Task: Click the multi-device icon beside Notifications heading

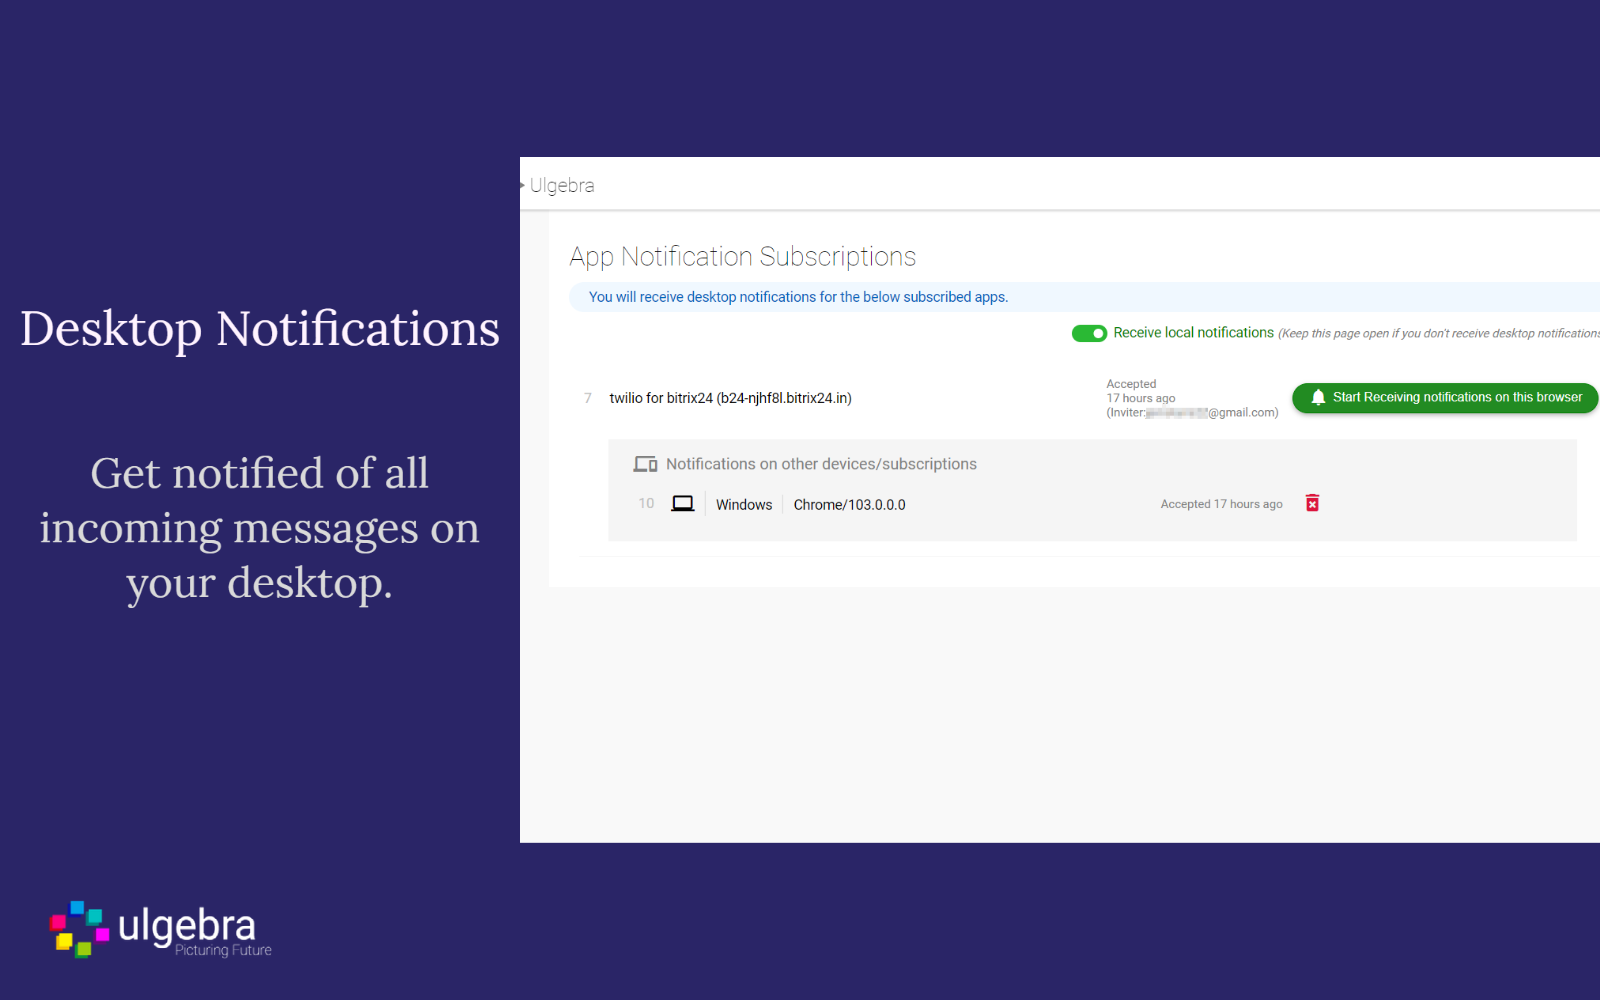Action: pyautogui.click(x=645, y=464)
